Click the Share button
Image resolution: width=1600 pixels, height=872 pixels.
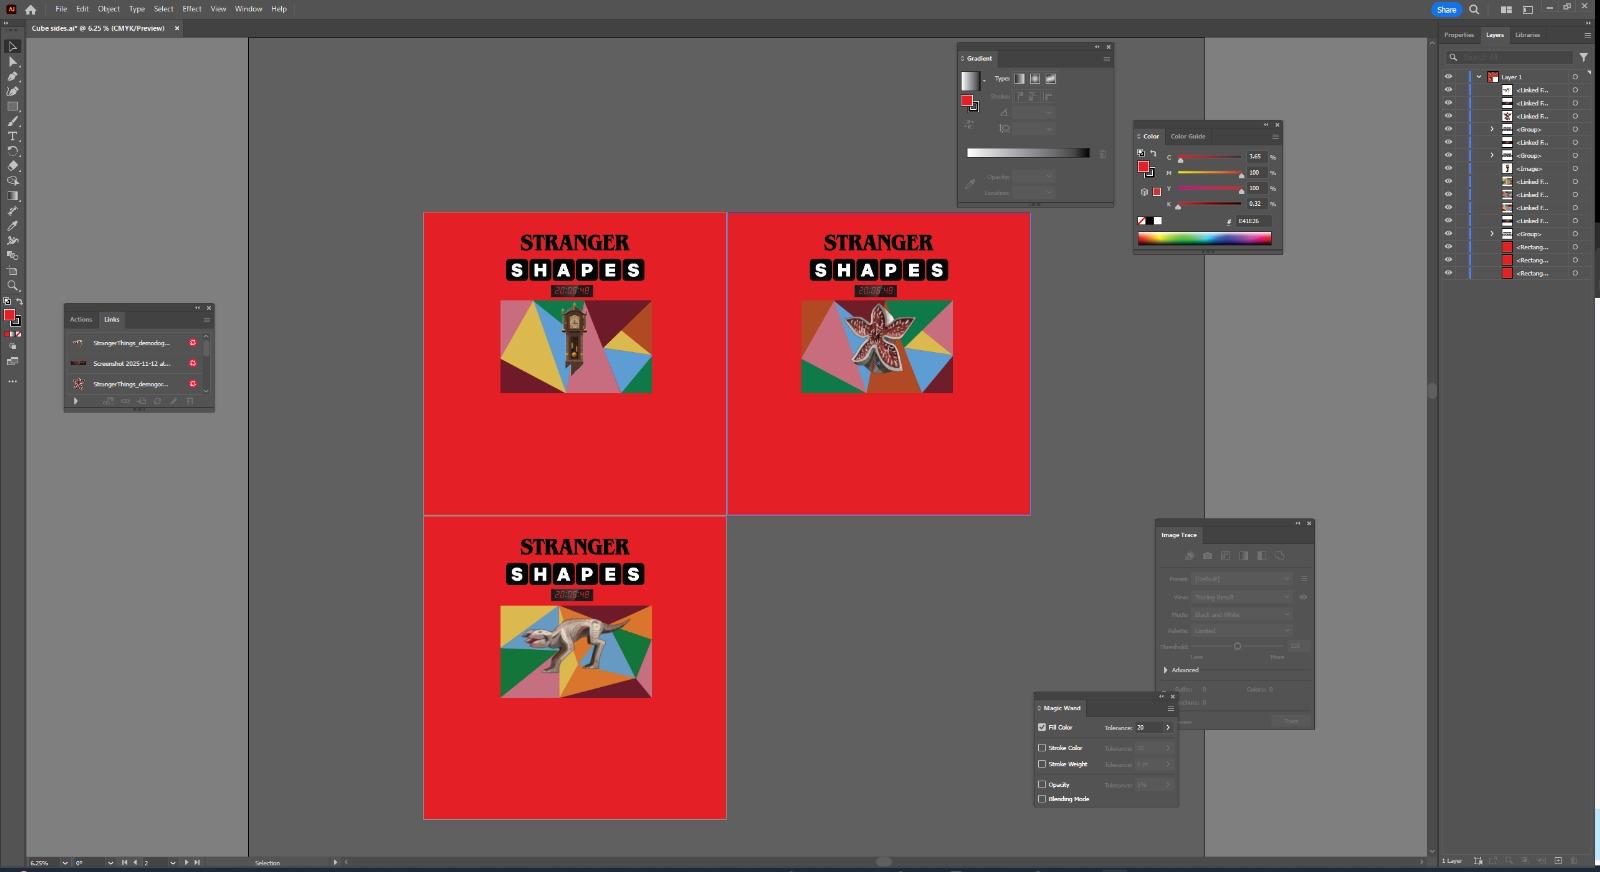tap(1446, 9)
